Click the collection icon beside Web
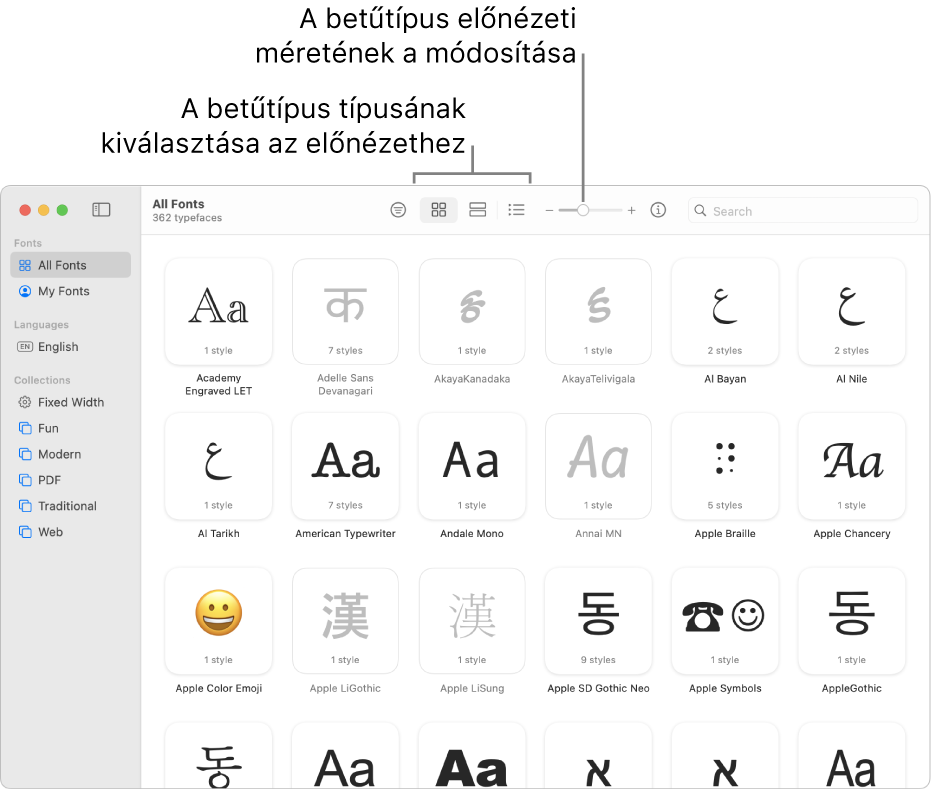The height and width of the screenshot is (790, 934). coord(25,532)
